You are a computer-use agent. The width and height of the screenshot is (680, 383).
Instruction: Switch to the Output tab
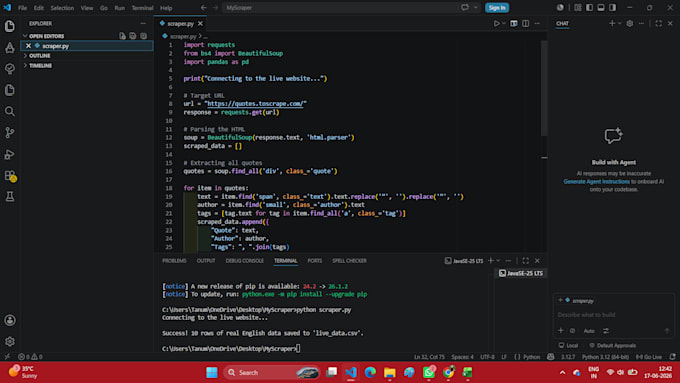click(206, 261)
